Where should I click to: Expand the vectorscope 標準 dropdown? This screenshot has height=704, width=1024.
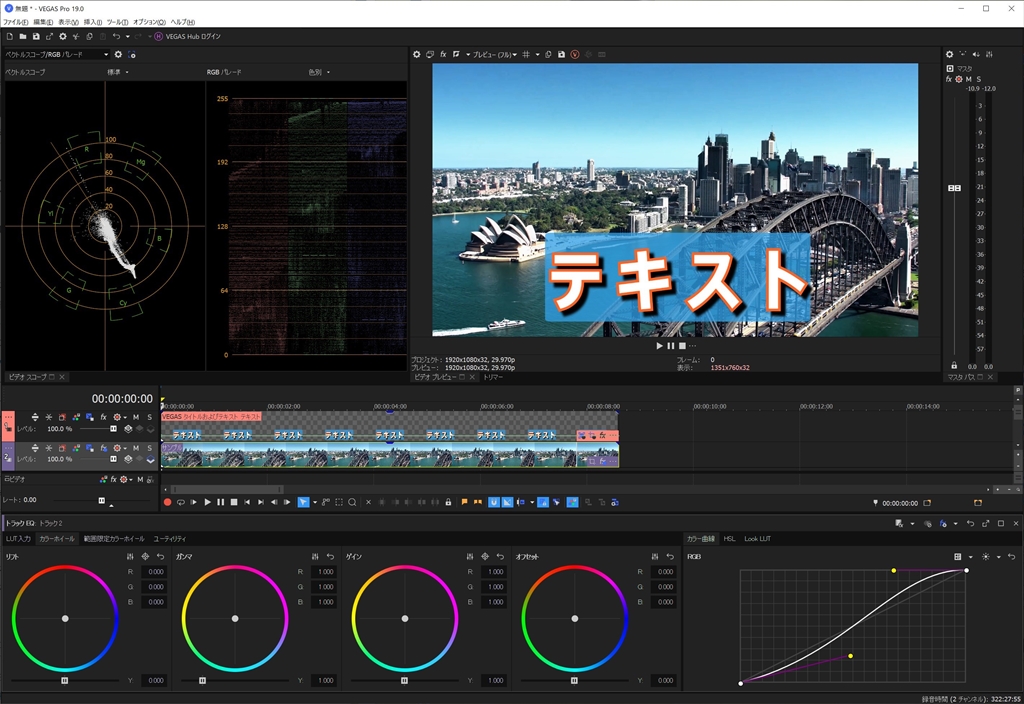pos(118,72)
